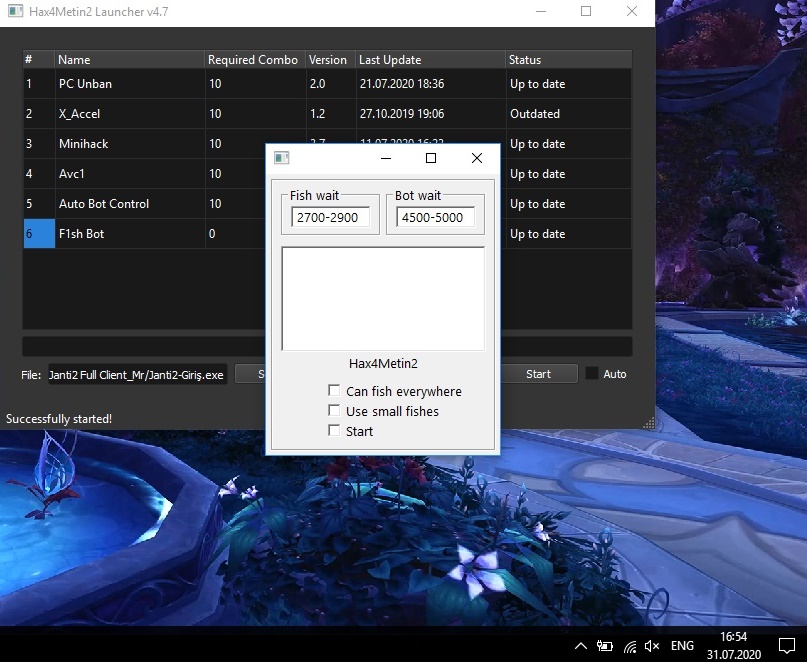Click the Fish wait input field
807x662 pixels.
(x=330, y=217)
